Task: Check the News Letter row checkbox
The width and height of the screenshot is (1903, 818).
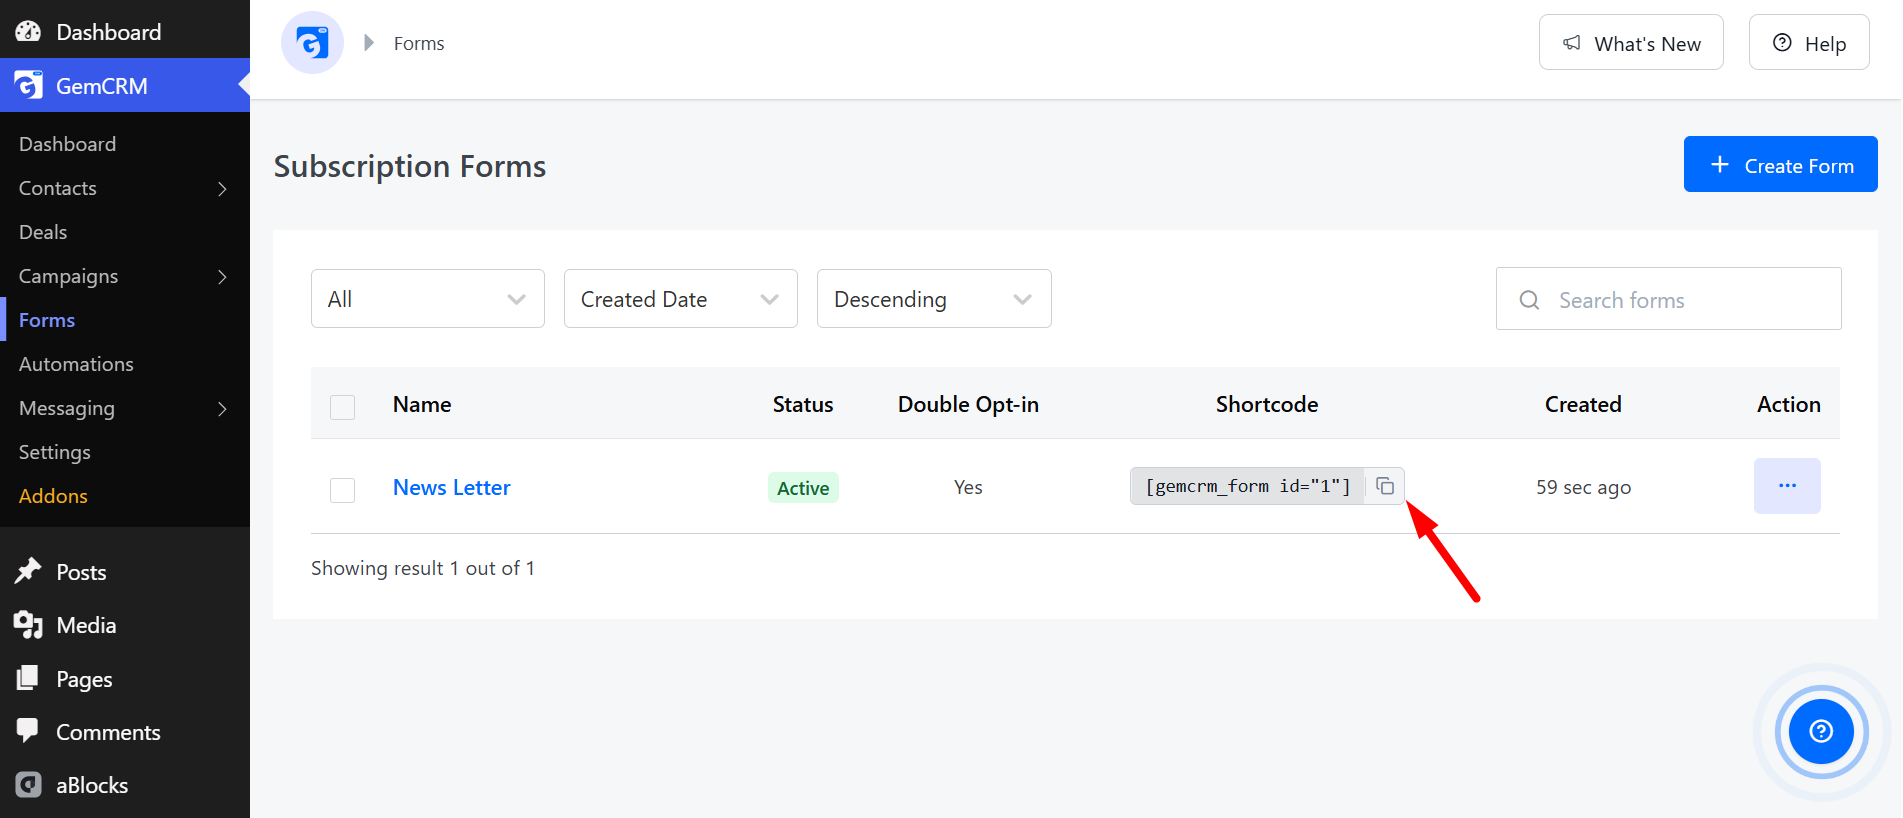Action: tap(343, 490)
